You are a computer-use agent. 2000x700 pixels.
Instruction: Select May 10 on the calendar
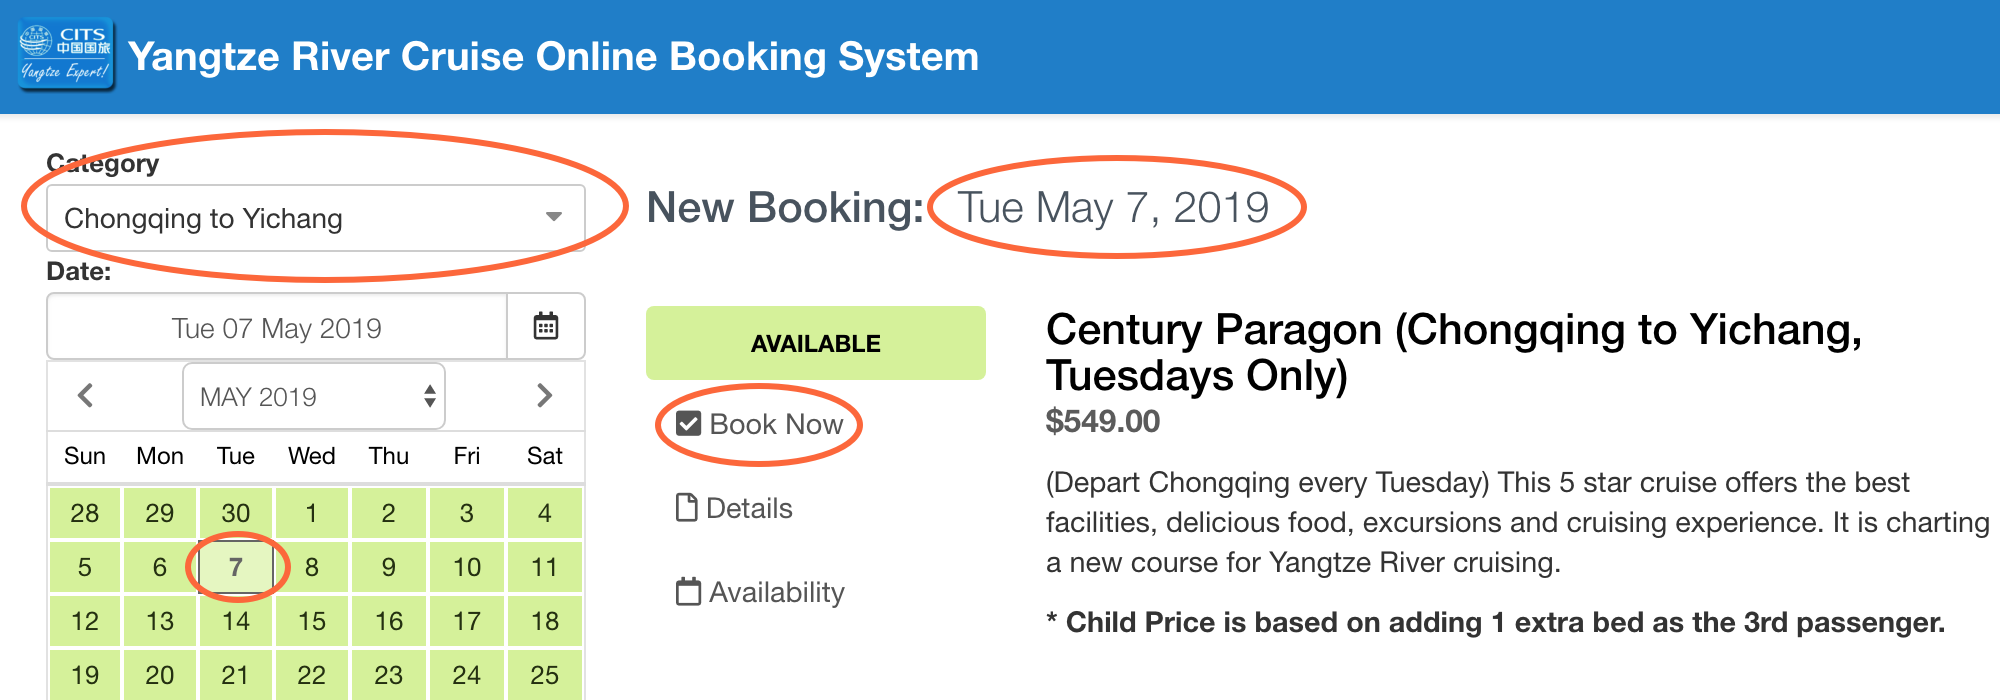467,567
